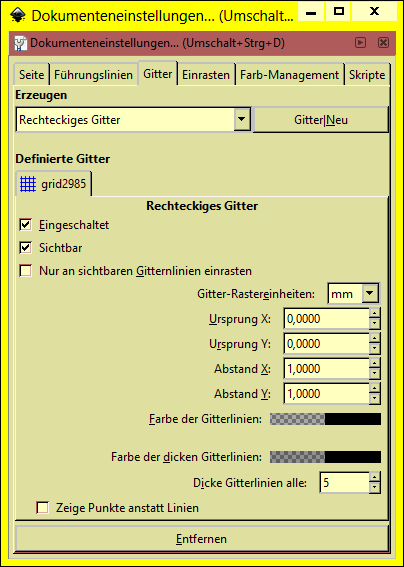Open Farbe der Gitterlinien color swatch
Viewport: 404px width, 567px height.
(326, 419)
